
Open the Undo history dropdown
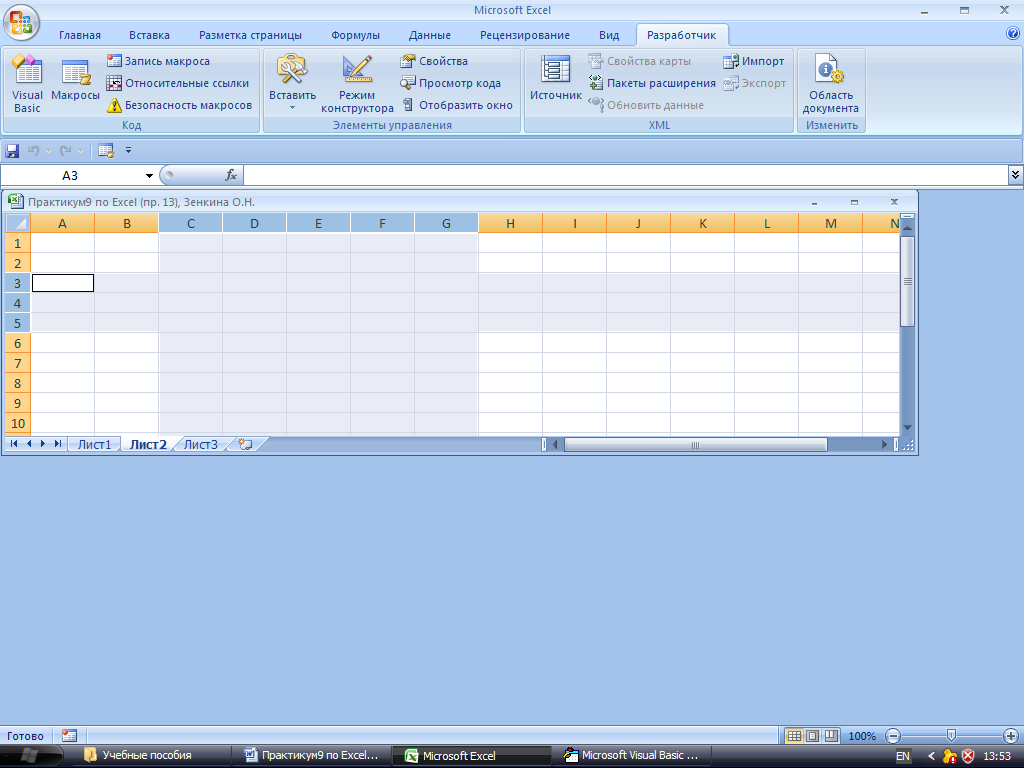[x=48, y=151]
